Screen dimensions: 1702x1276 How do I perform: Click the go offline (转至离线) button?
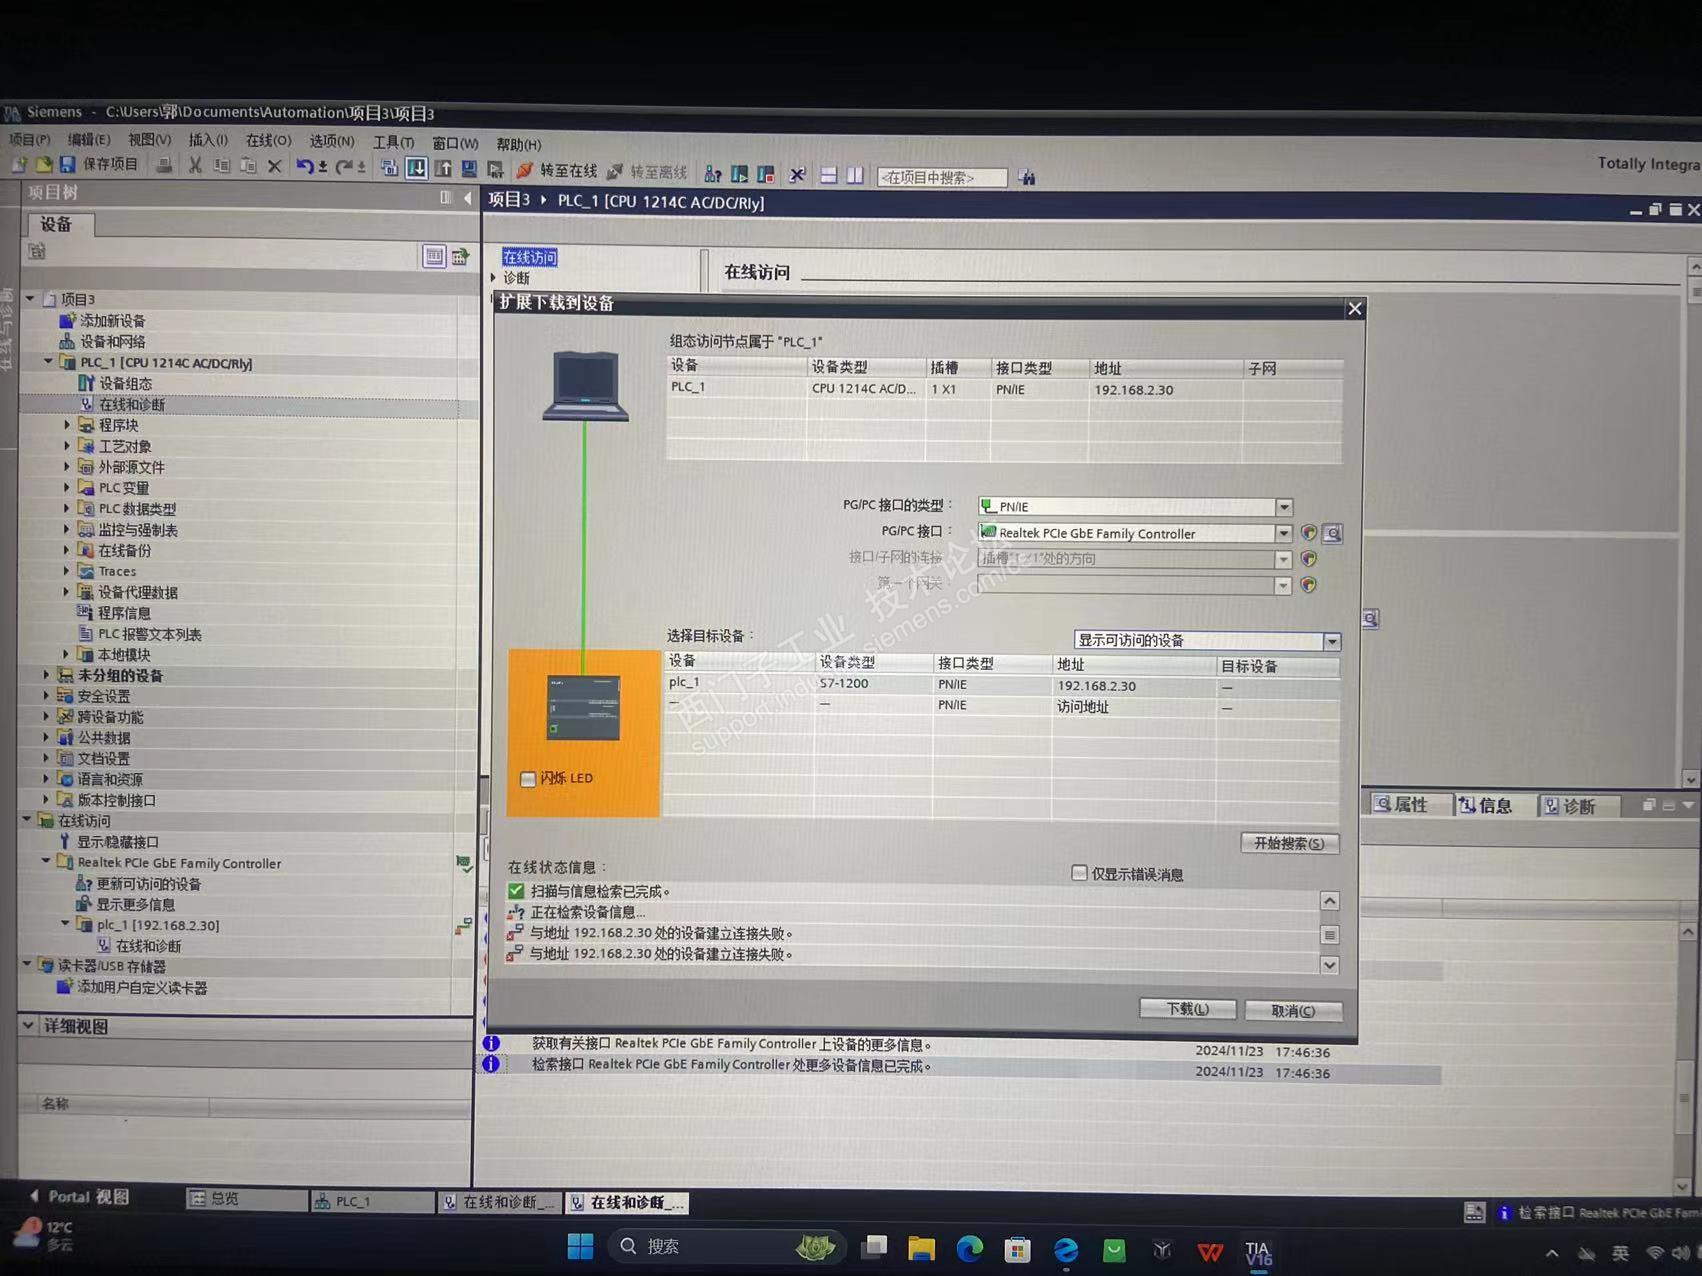pyautogui.click(x=647, y=172)
